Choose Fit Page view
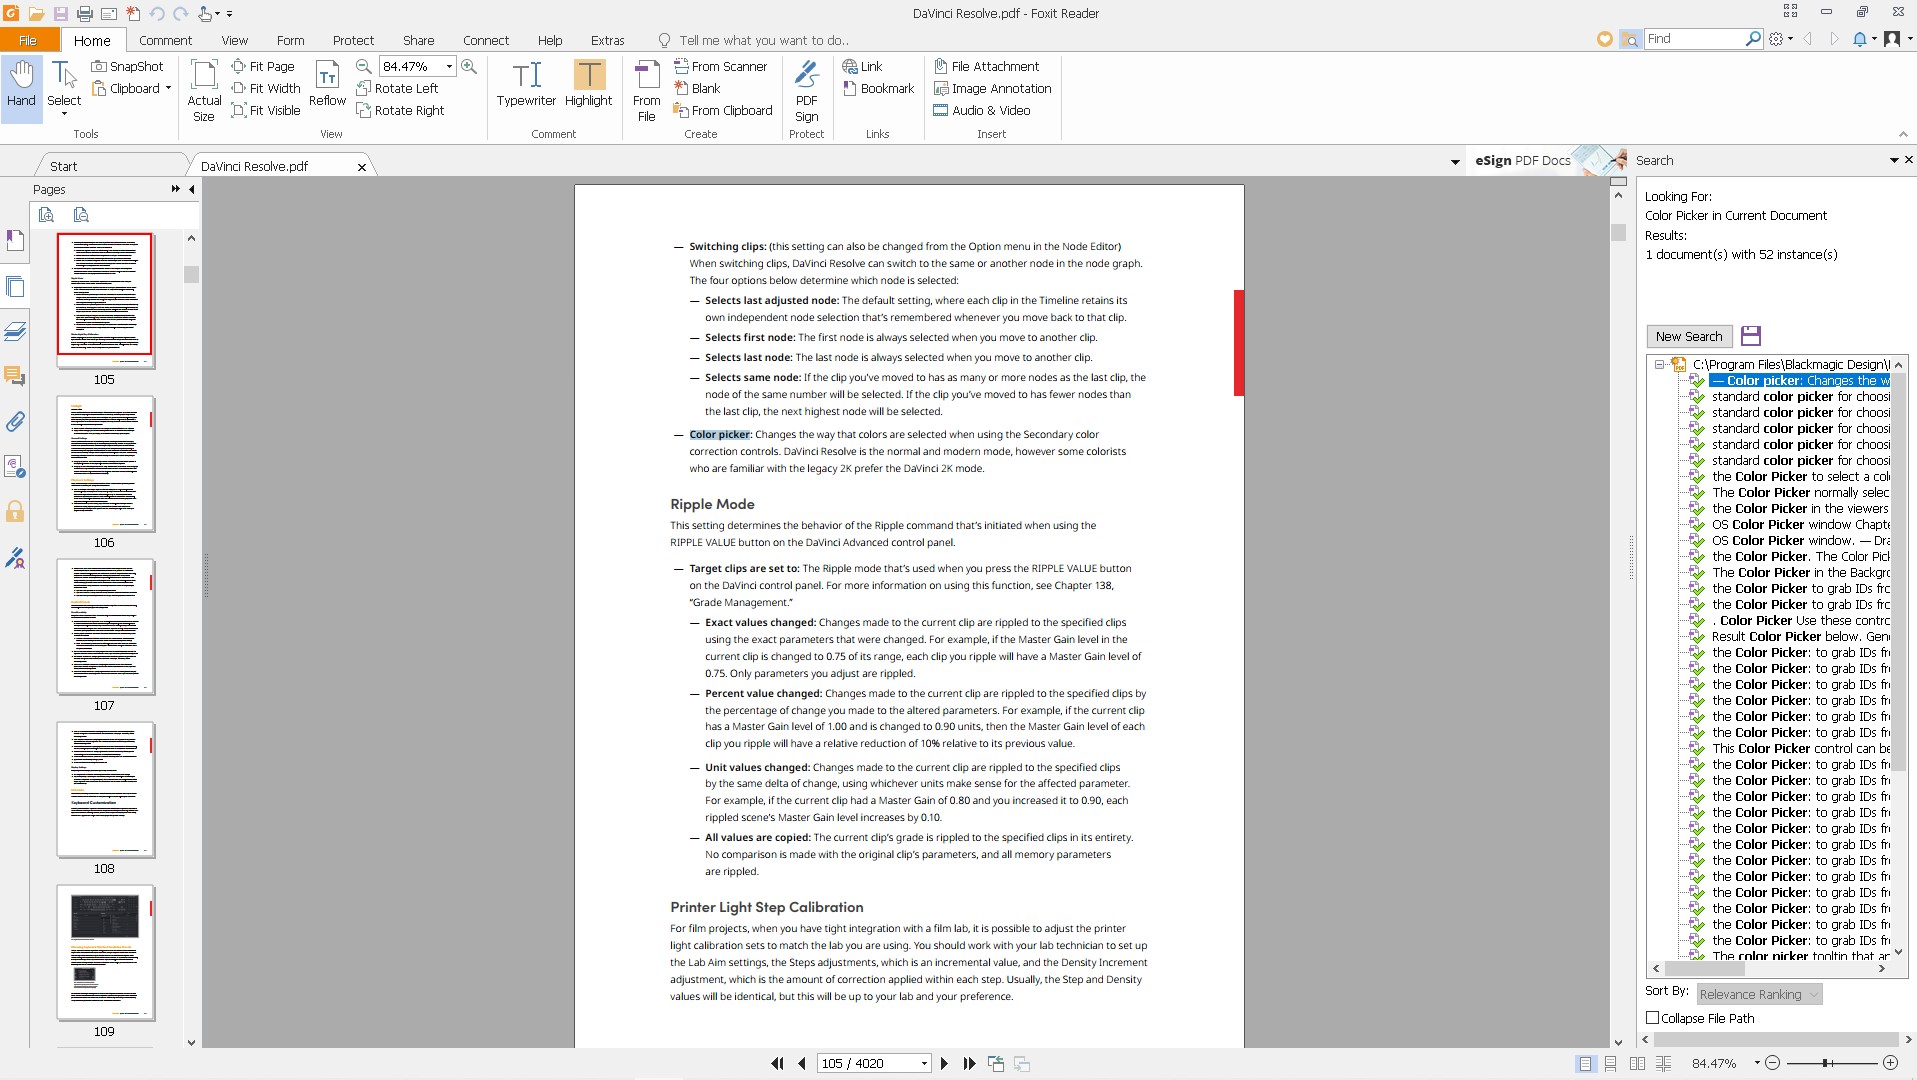This screenshot has width=1917, height=1080. pyautogui.click(x=263, y=66)
